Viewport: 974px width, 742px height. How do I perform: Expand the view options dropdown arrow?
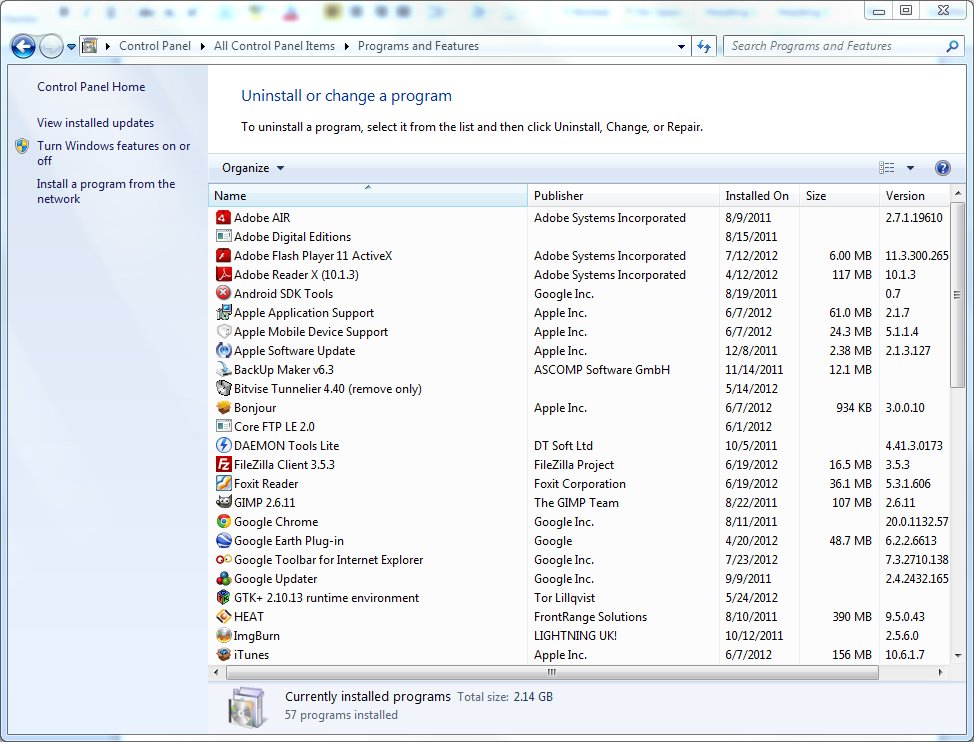pyautogui.click(x=910, y=168)
